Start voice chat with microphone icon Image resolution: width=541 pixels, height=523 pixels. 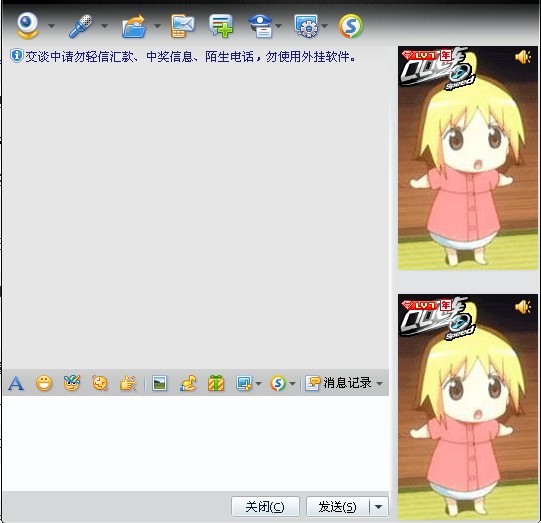(81, 26)
